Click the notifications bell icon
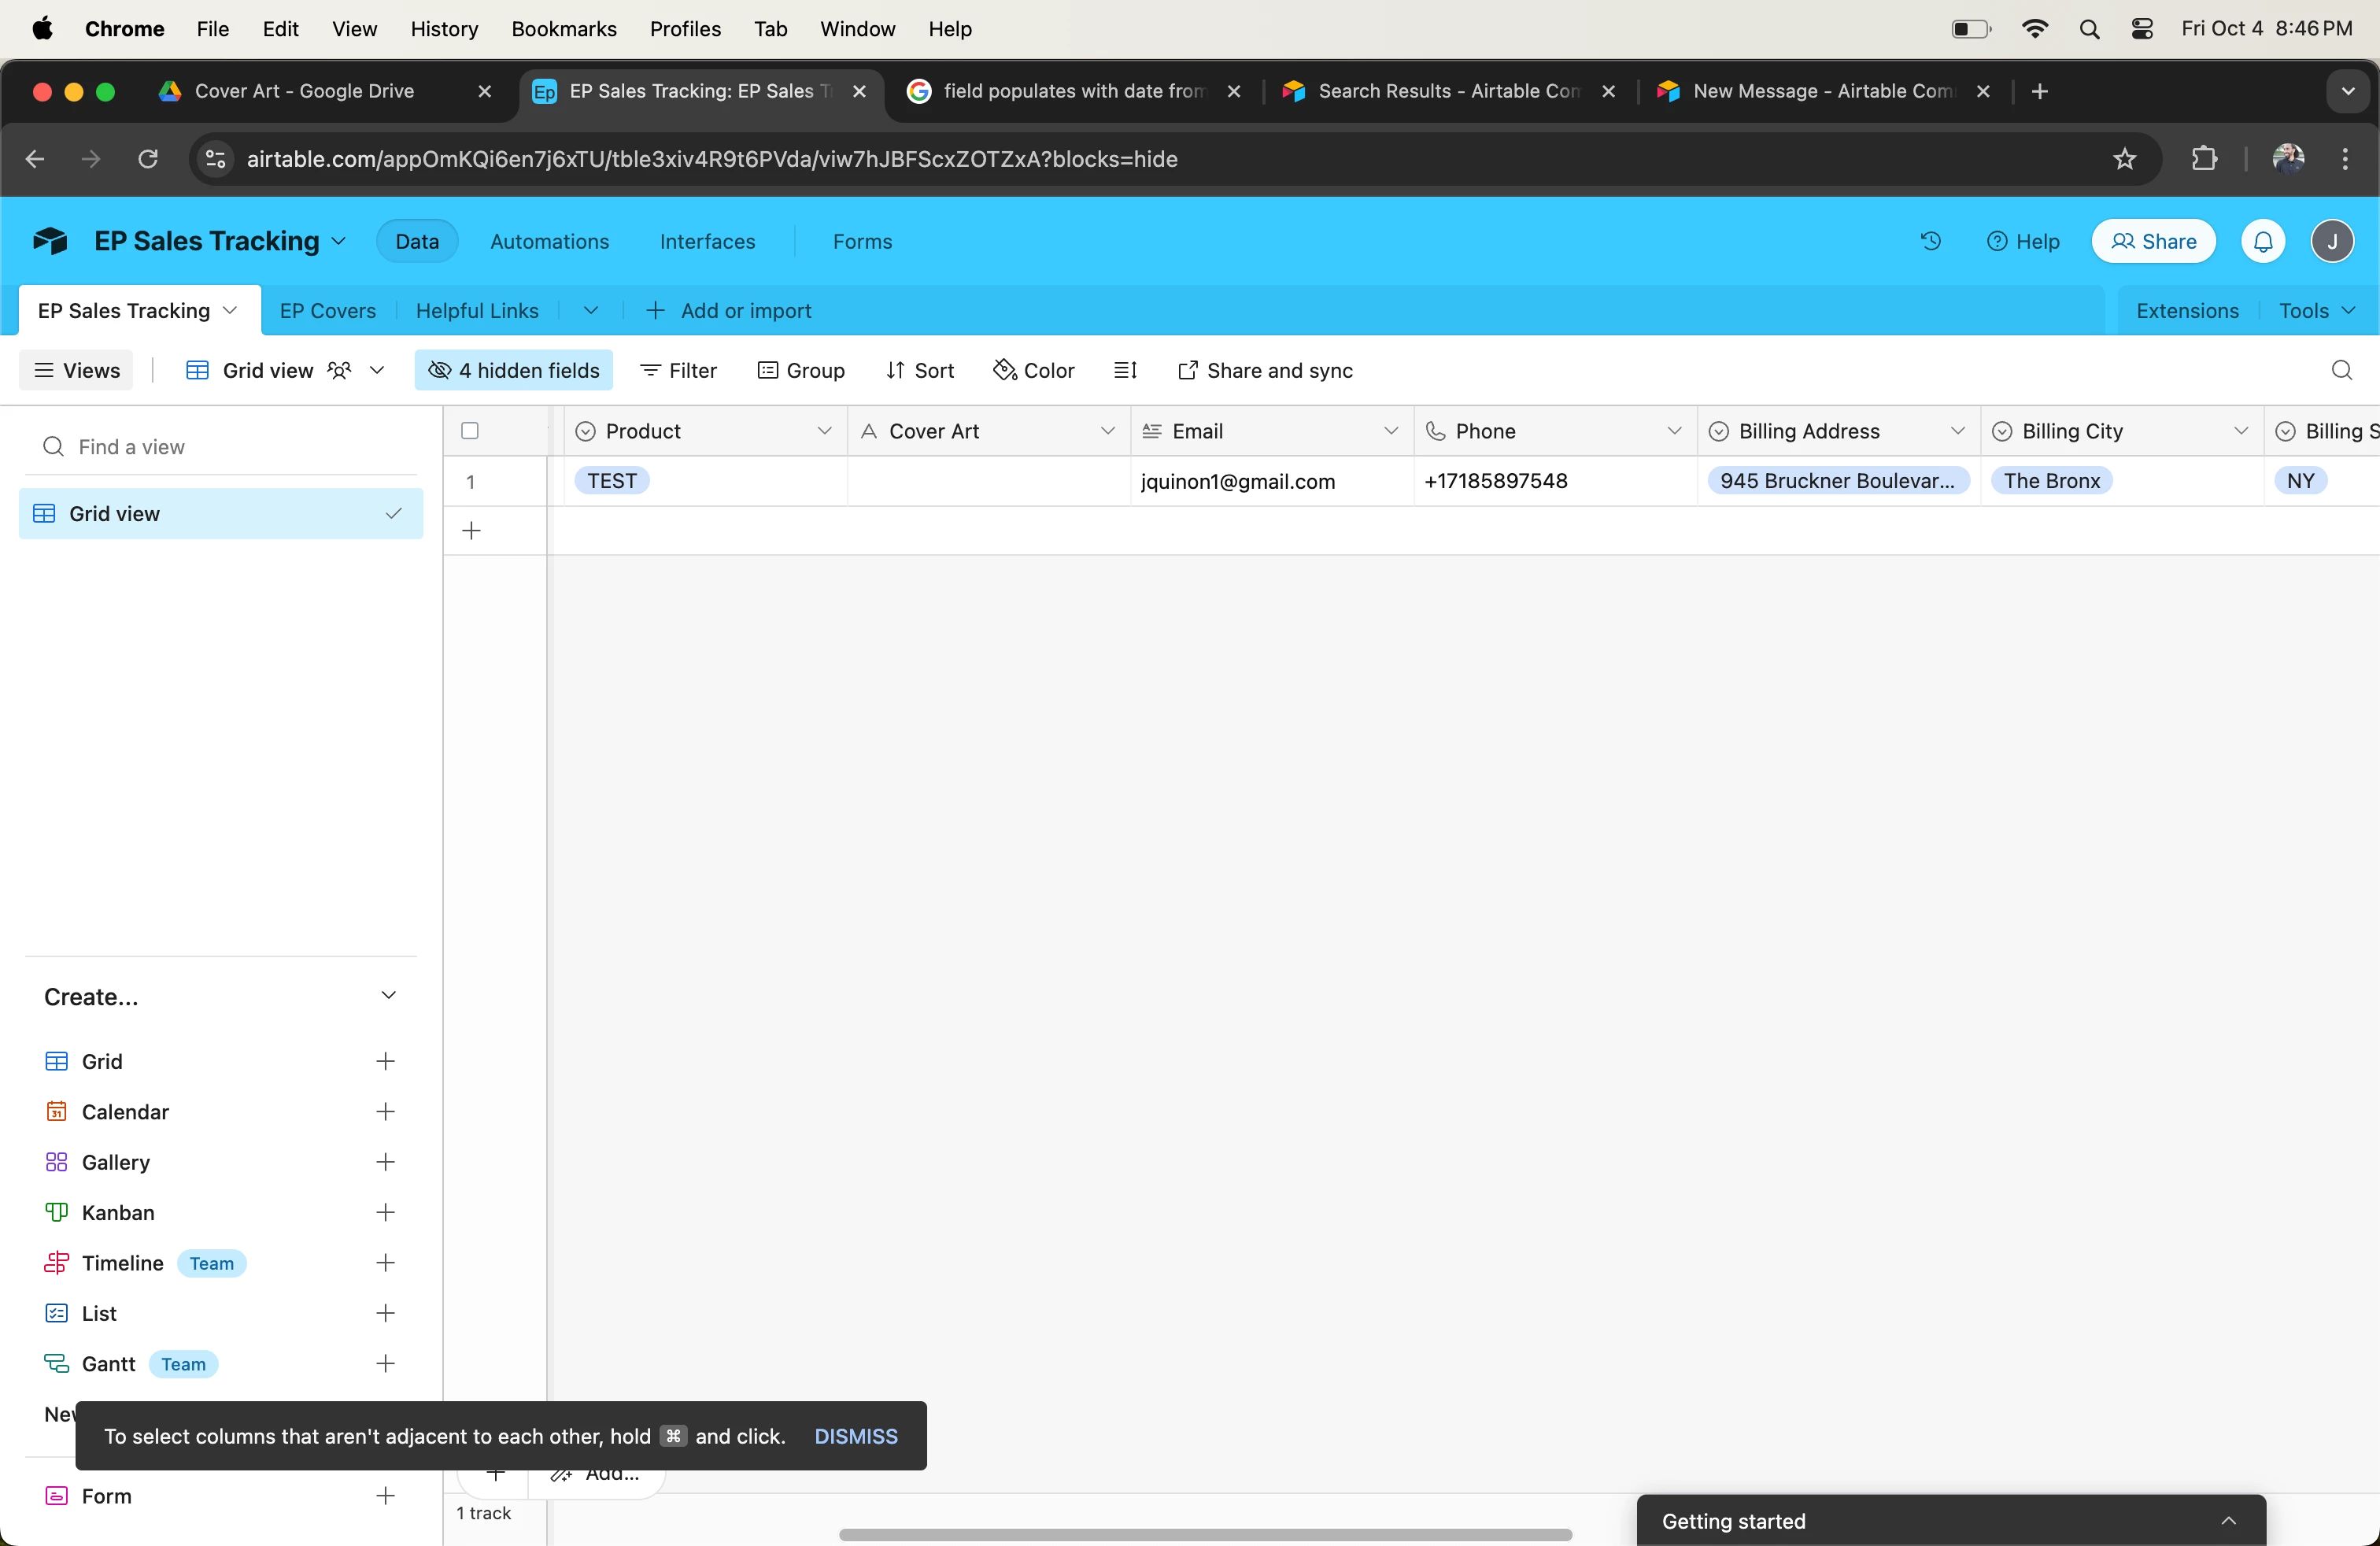Screen dimensions: 2380x1546 [x=2263, y=241]
